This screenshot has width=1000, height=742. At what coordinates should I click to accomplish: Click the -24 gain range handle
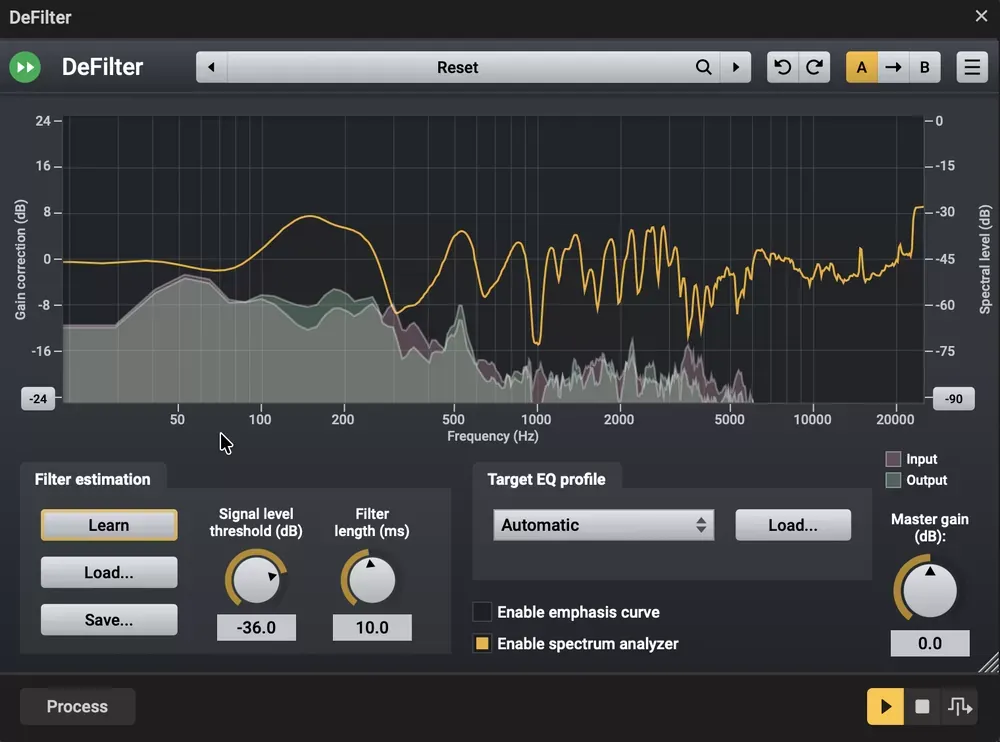pyautogui.click(x=38, y=399)
